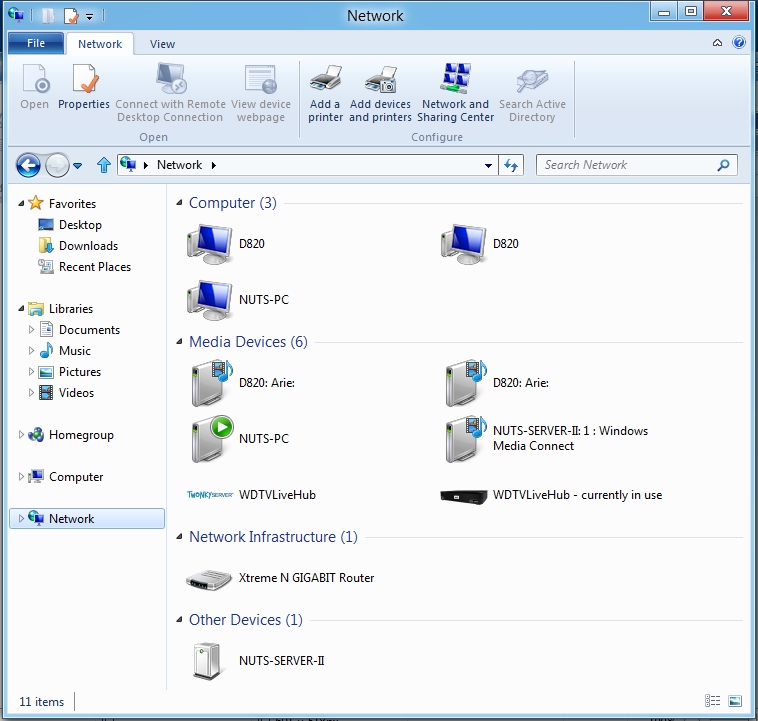Expand the Homegroup tree node

(x=21, y=435)
